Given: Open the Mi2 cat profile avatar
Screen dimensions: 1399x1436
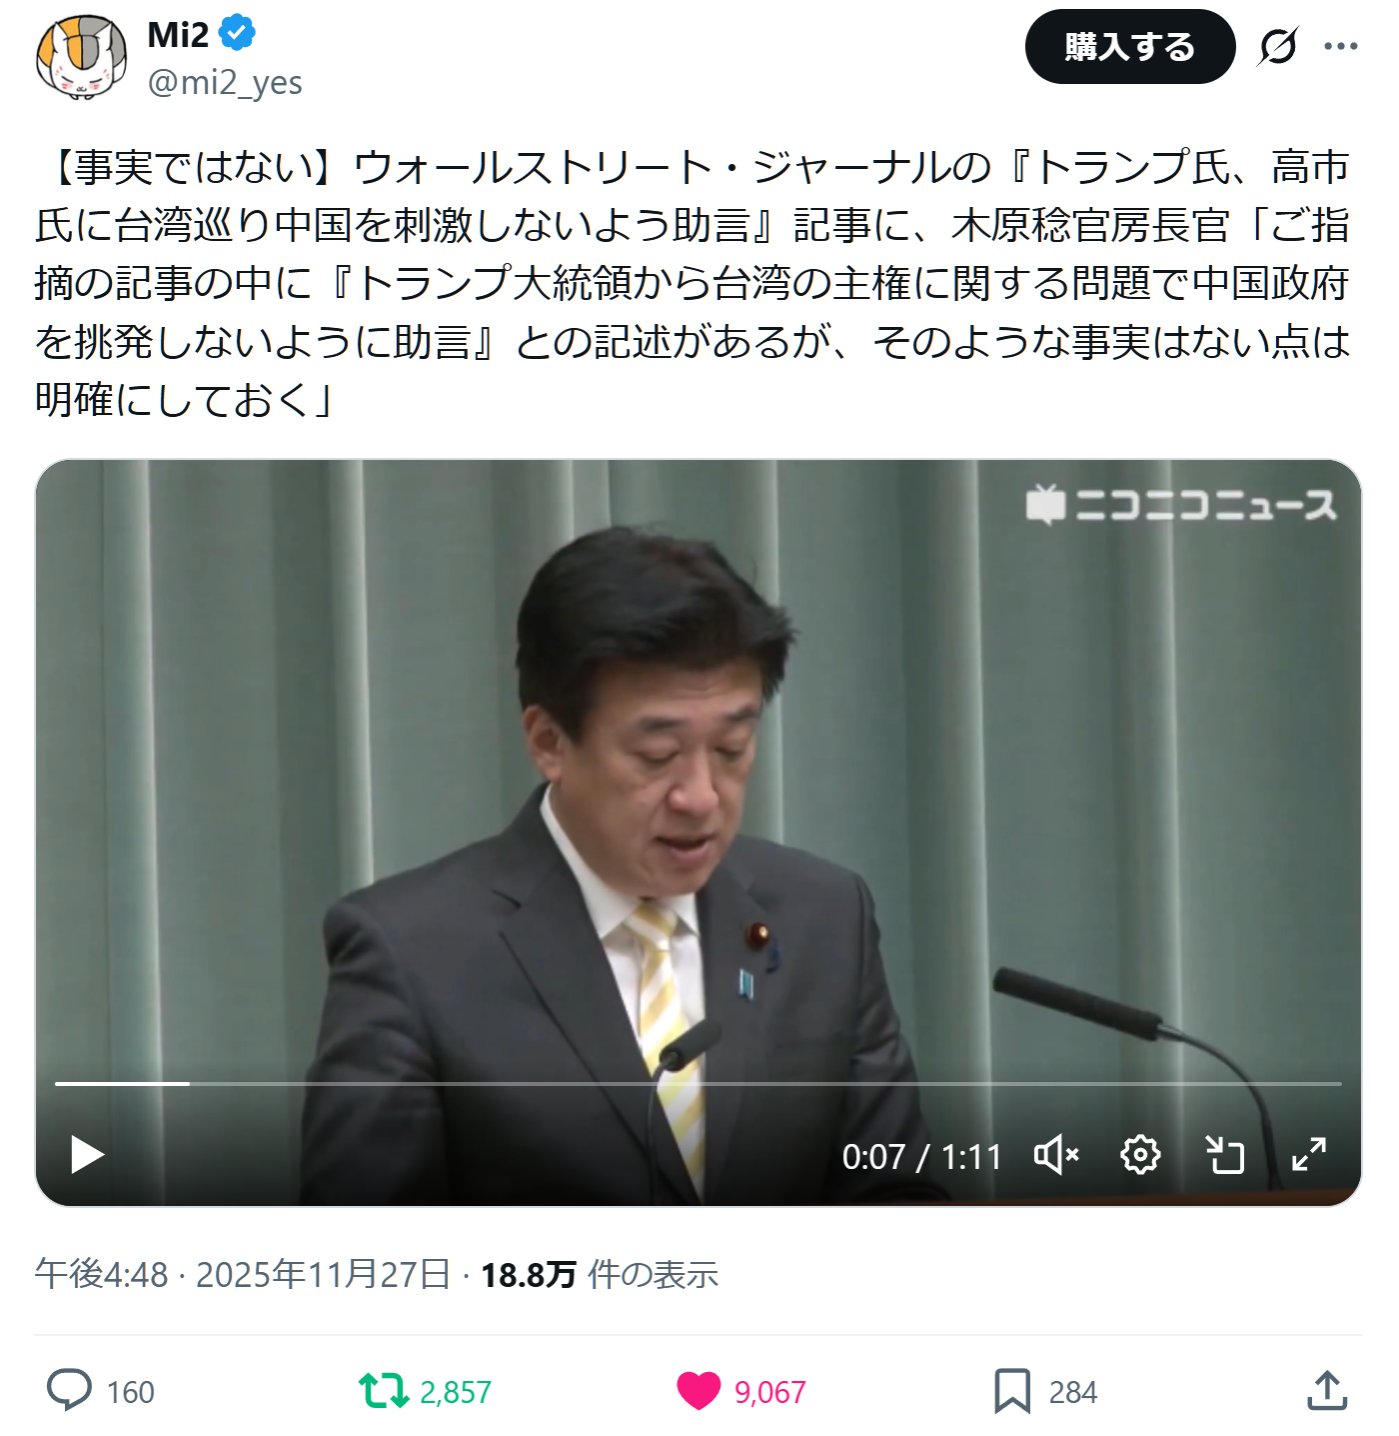Looking at the screenshot, I should click(82, 58).
